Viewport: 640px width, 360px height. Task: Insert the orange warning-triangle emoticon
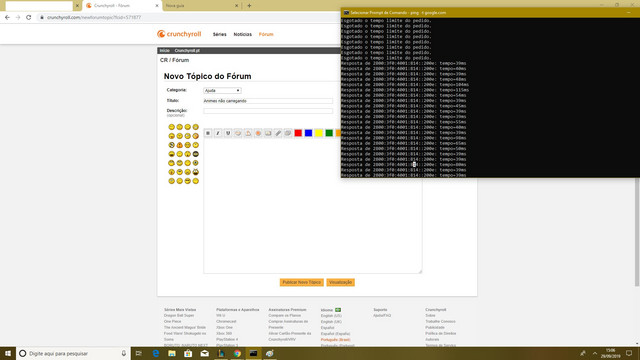[x=180, y=145]
